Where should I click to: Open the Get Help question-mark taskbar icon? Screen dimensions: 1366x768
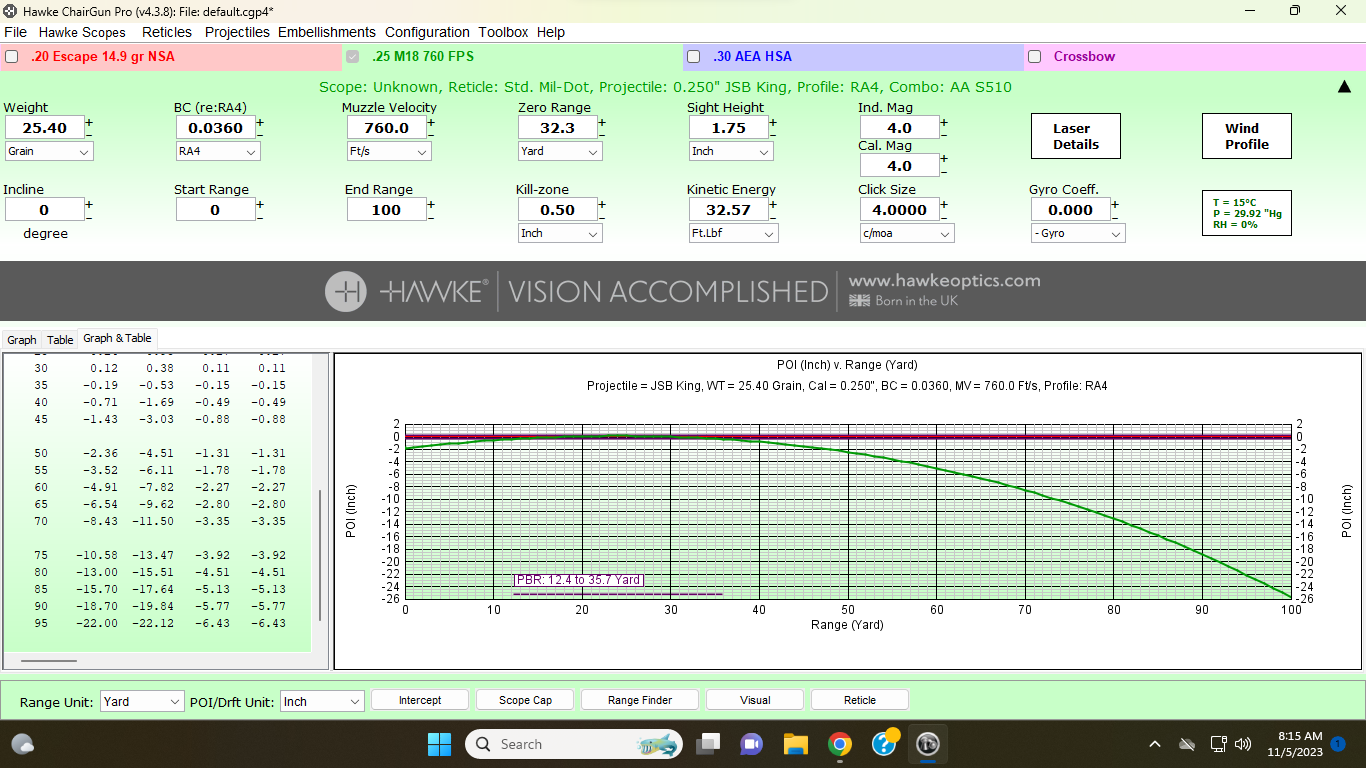click(884, 744)
